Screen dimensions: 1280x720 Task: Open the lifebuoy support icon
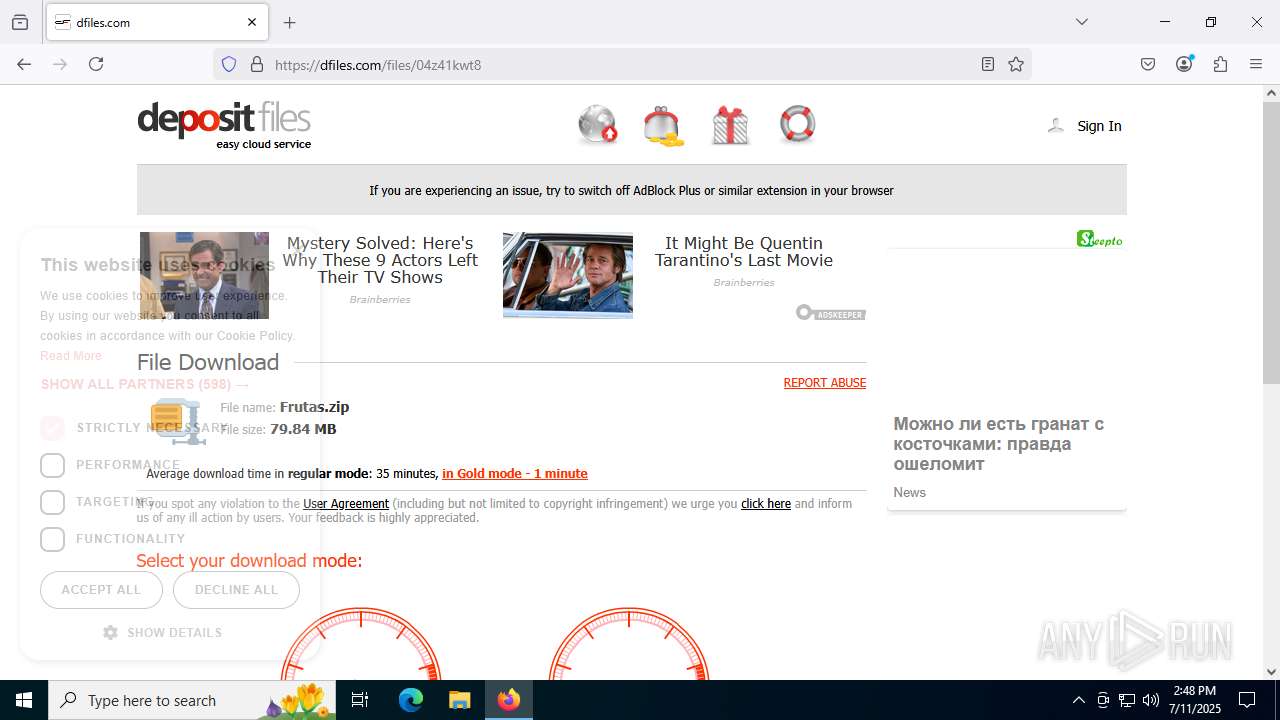[x=797, y=124]
